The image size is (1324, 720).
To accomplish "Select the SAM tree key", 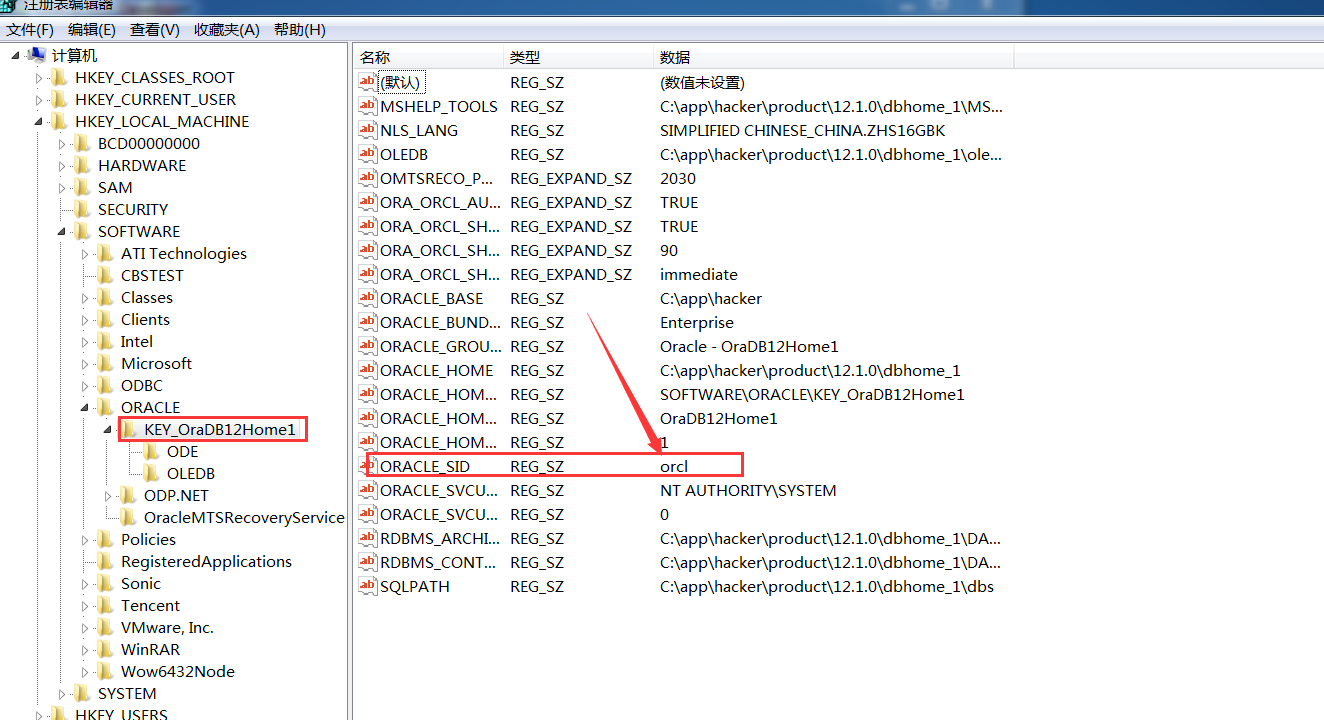I will [x=115, y=187].
